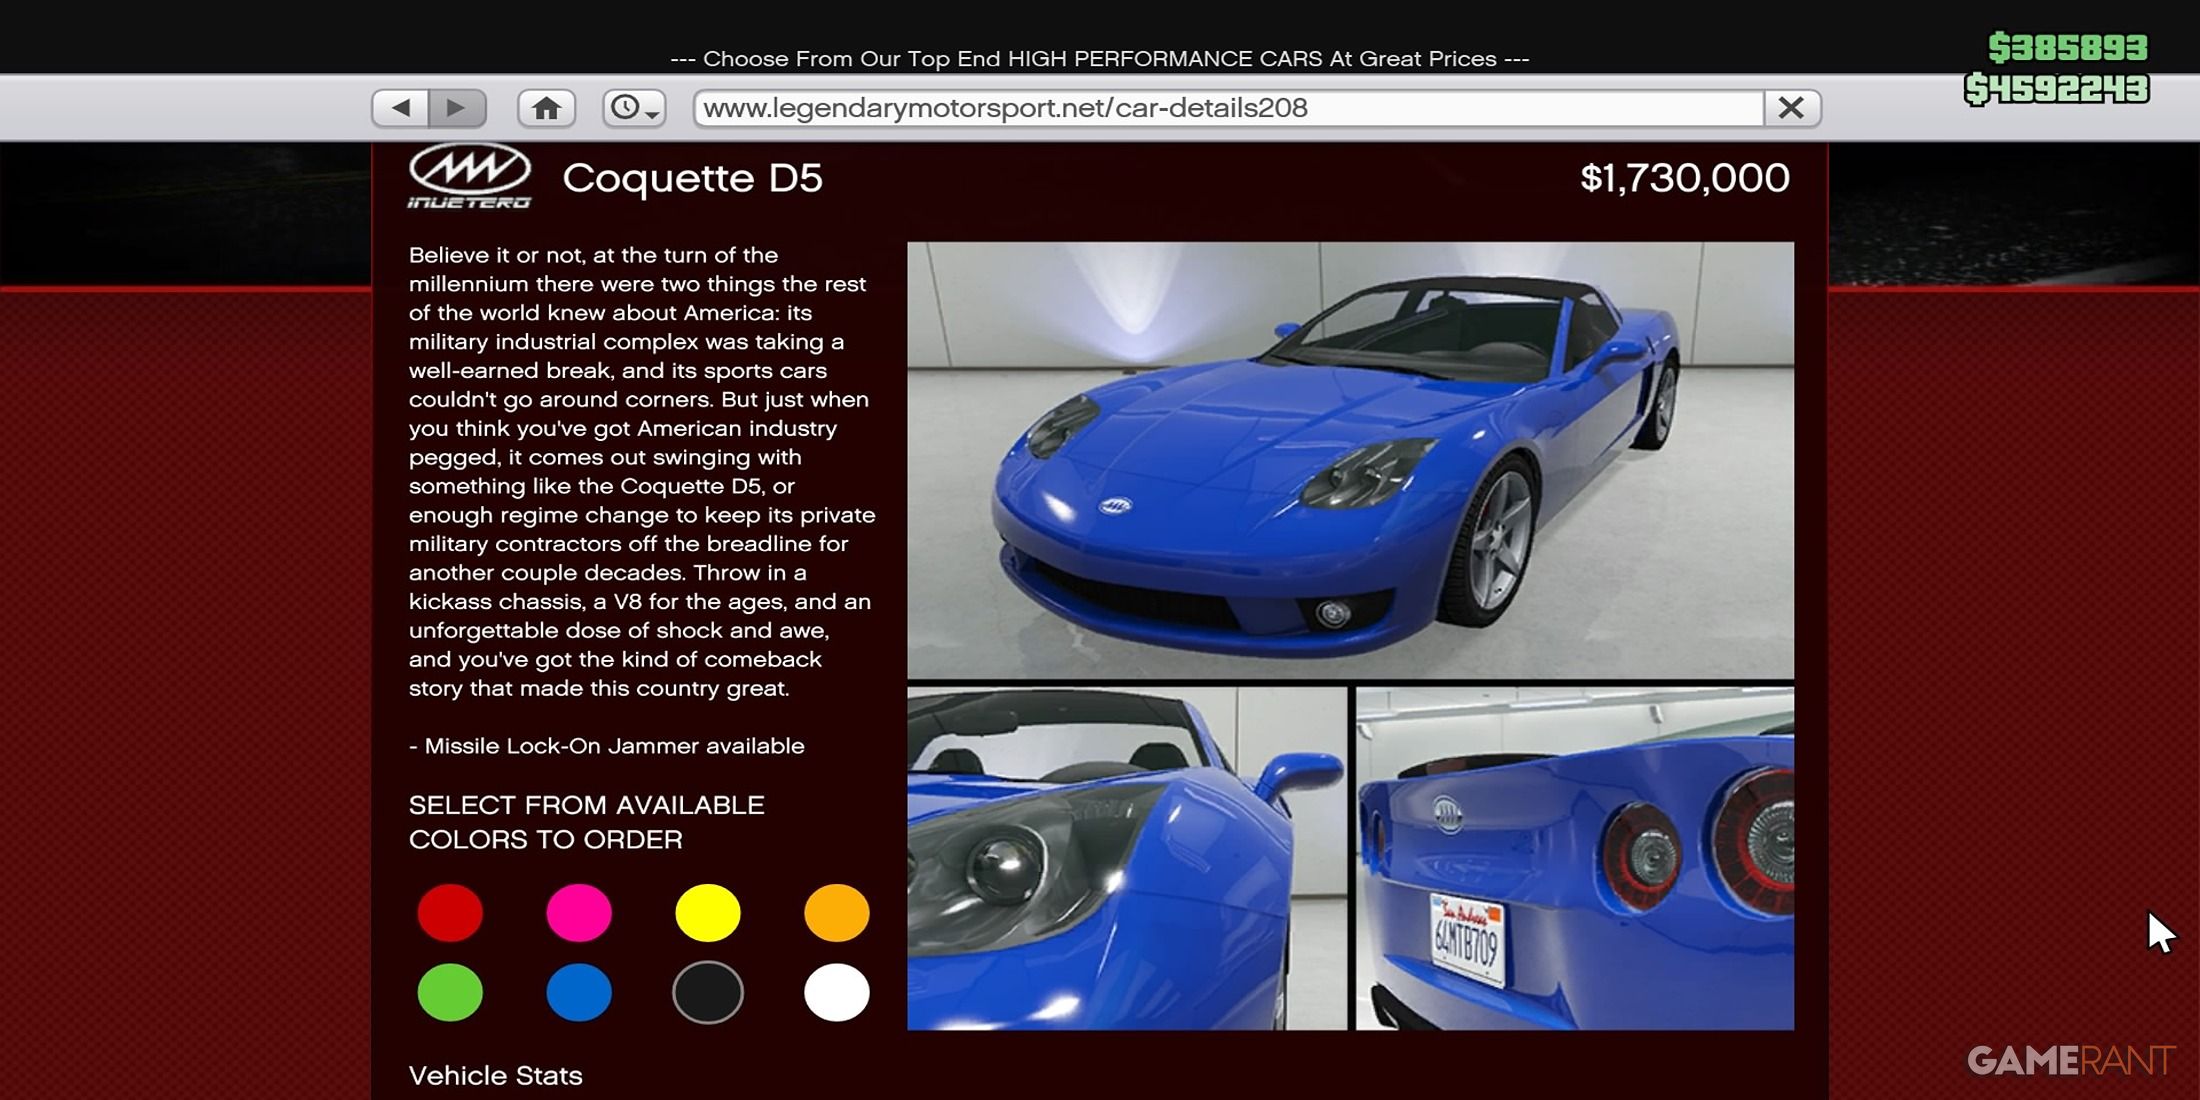Click the browser back arrow button
The image size is (2200, 1100).
[x=400, y=107]
